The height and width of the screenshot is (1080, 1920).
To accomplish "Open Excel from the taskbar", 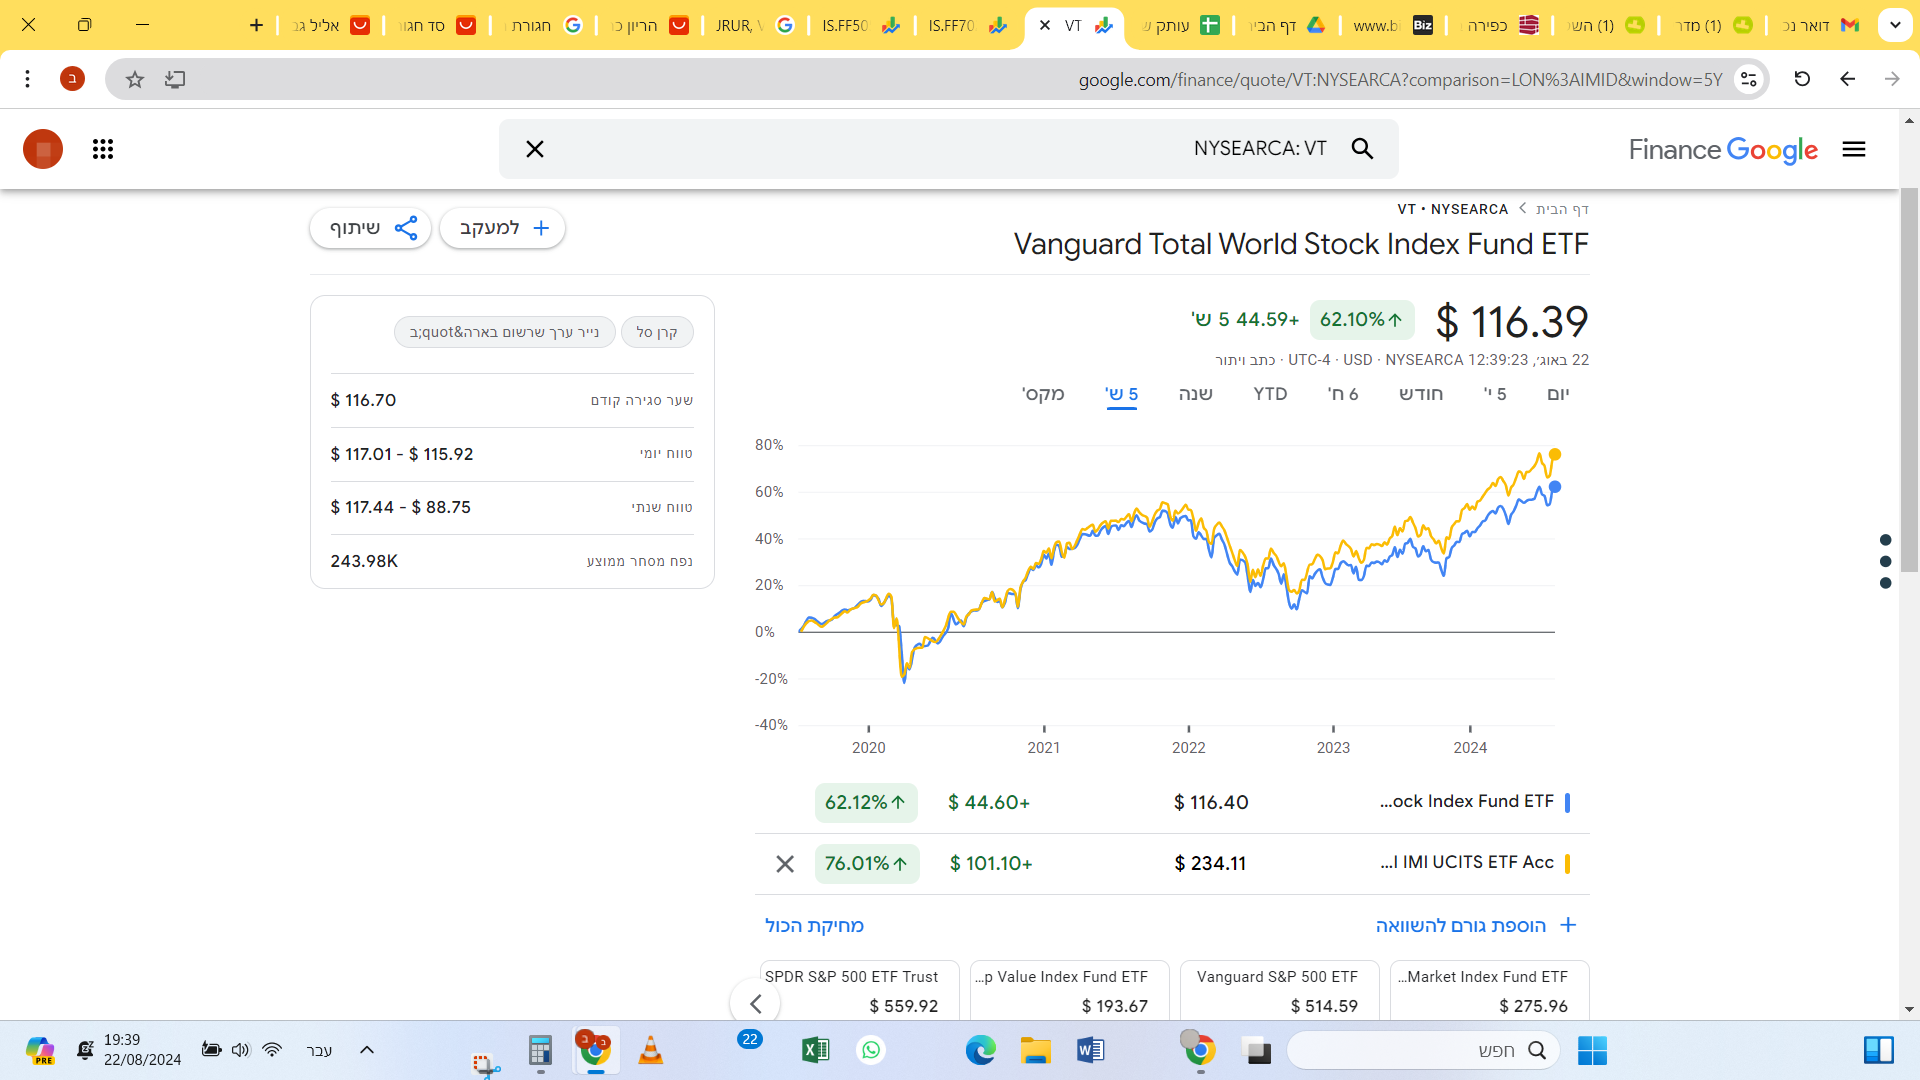I will click(816, 1050).
